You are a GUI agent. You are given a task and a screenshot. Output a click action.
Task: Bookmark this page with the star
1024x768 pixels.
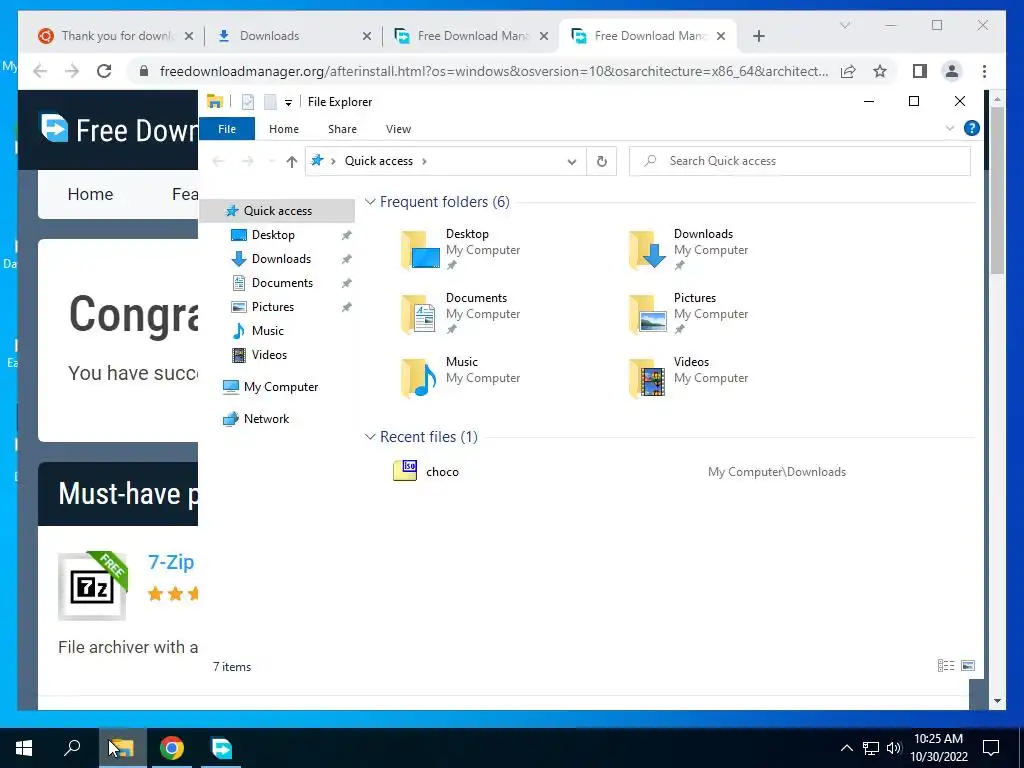[x=880, y=71]
